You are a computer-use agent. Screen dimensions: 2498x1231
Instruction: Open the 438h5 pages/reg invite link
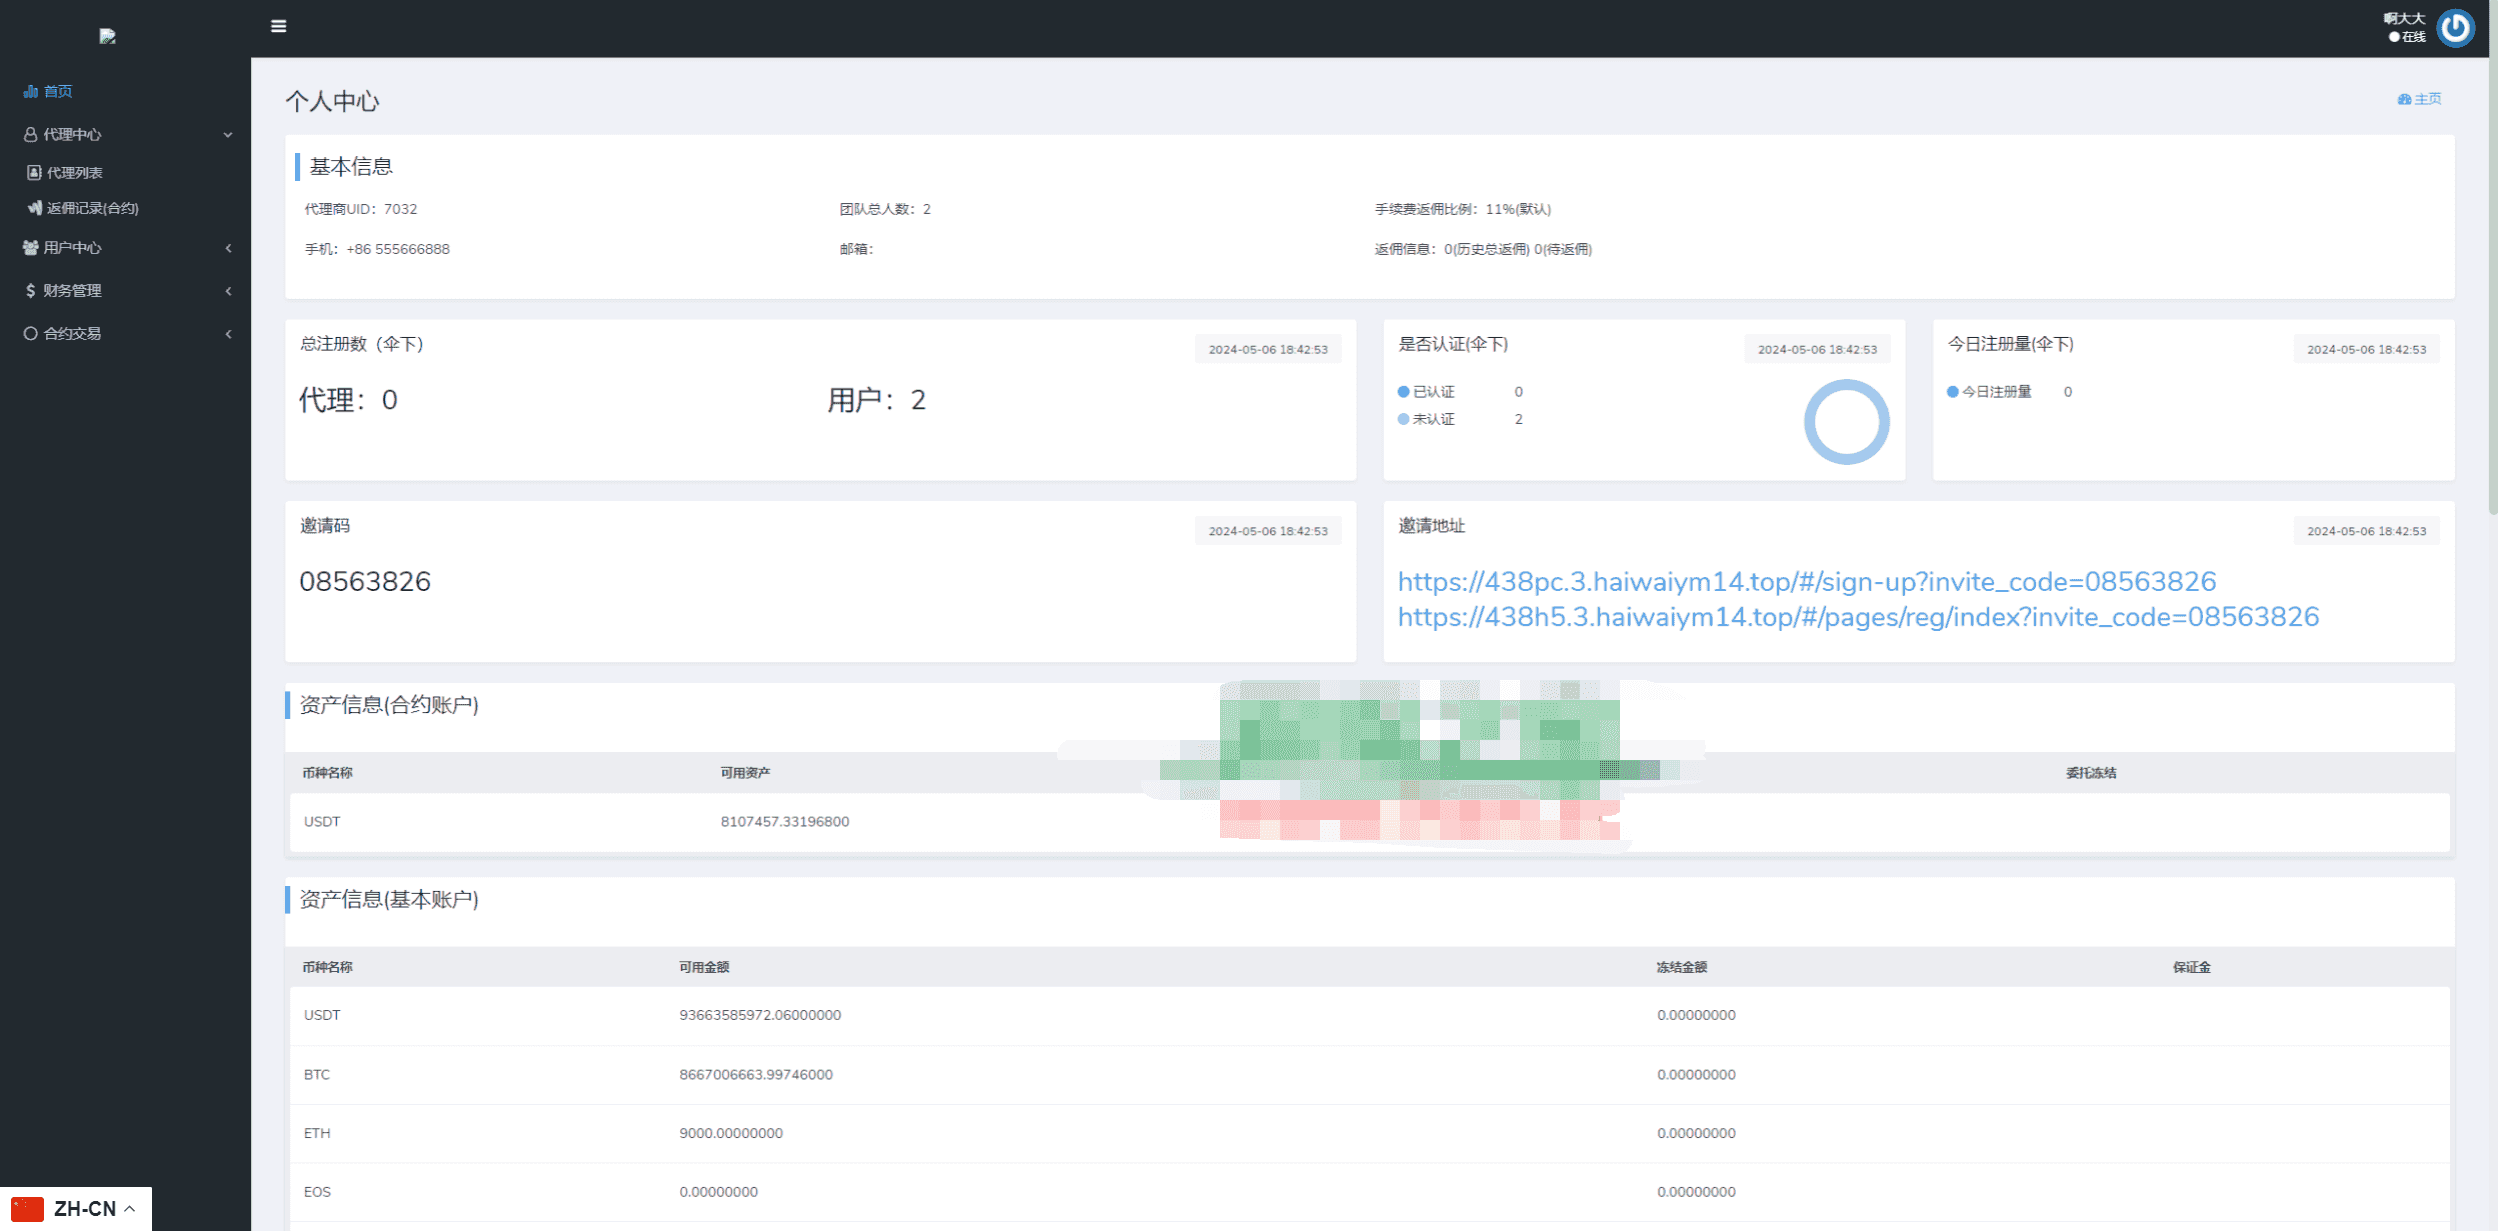tap(1858, 616)
